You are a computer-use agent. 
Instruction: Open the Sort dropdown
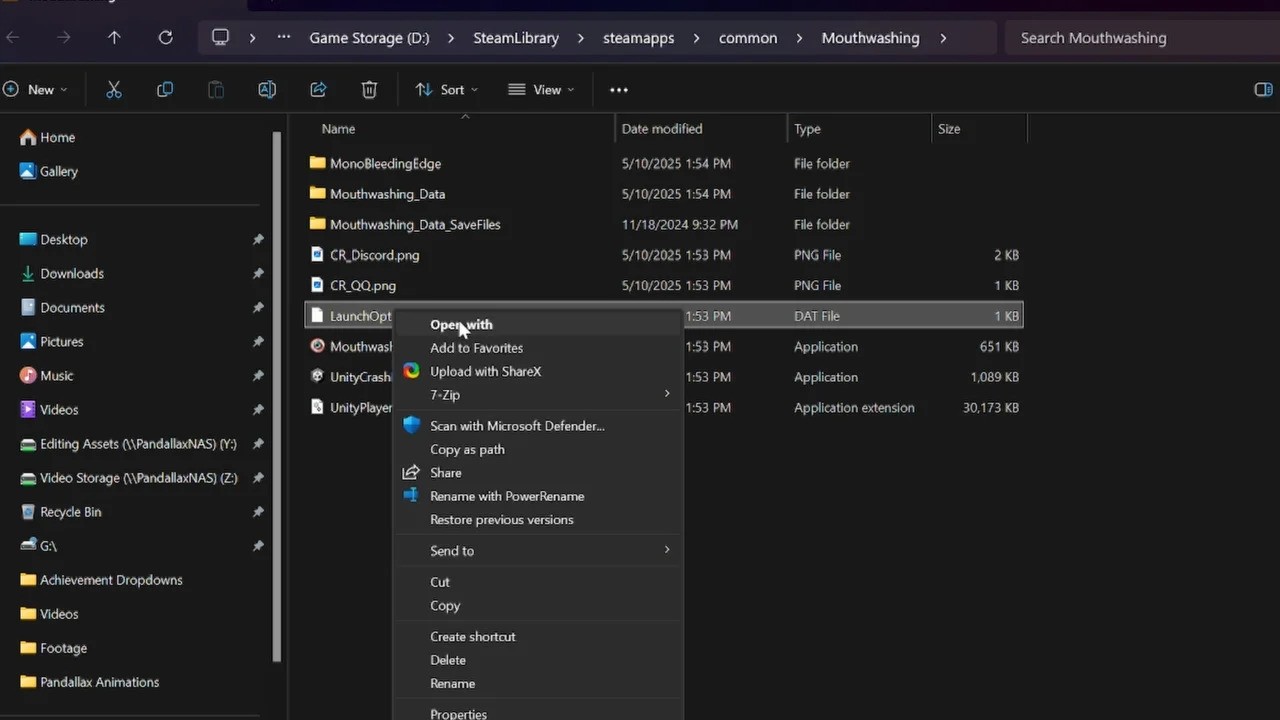(x=446, y=90)
